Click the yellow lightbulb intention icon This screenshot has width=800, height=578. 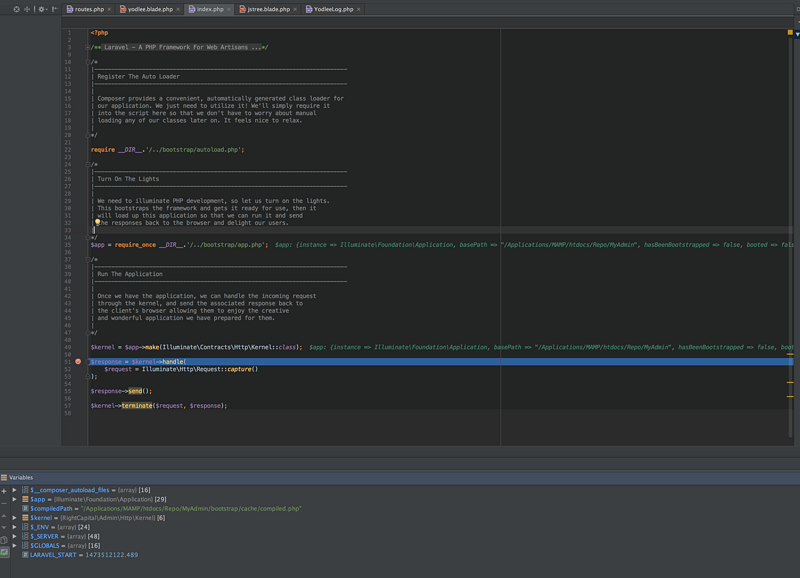point(97,222)
